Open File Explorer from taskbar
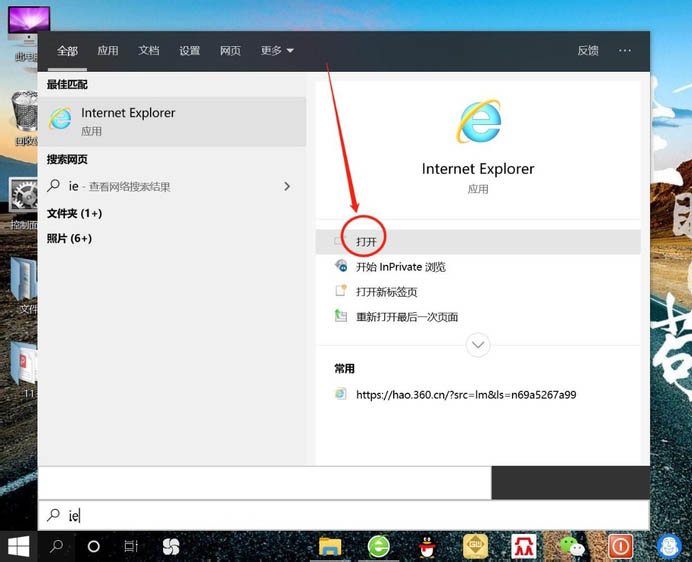 point(330,547)
